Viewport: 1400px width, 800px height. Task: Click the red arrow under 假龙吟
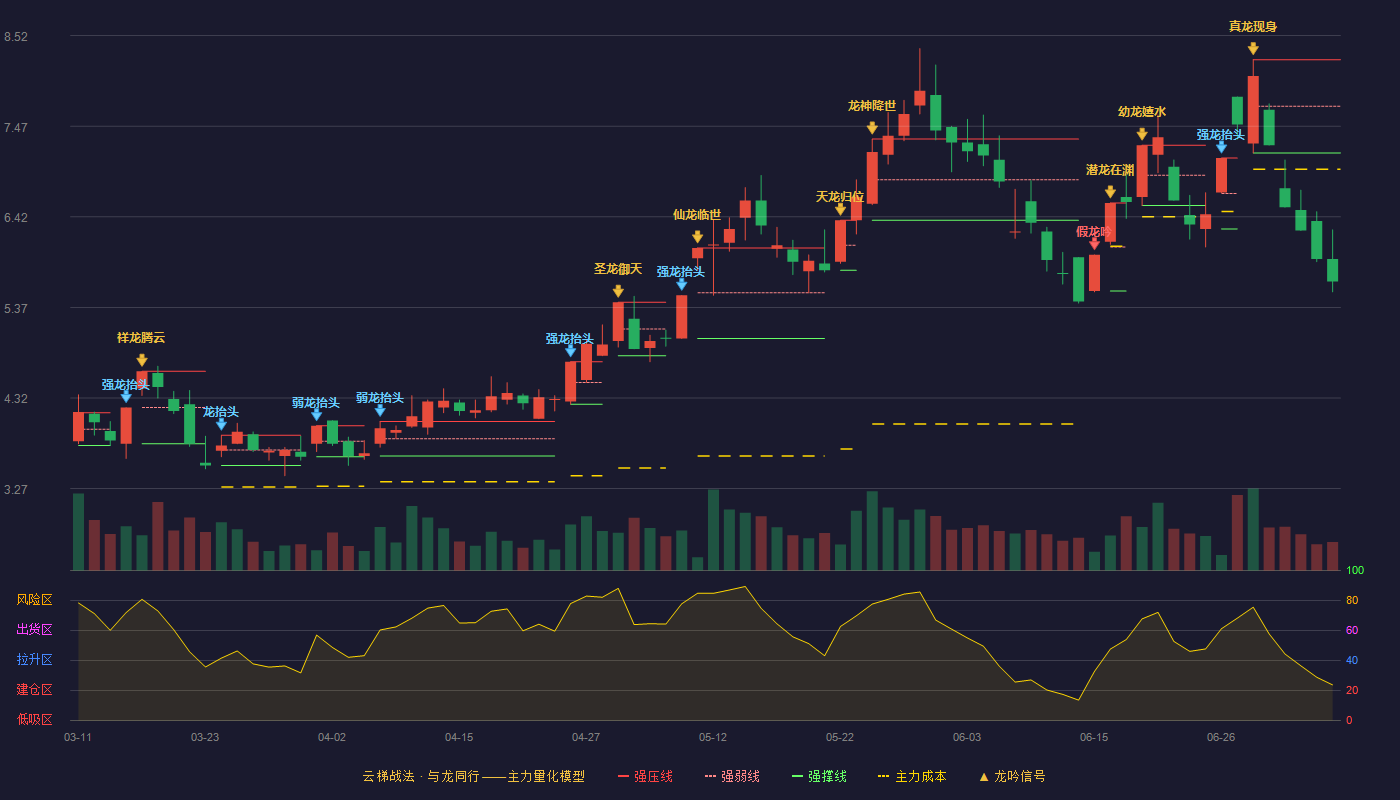tap(1094, 243)
